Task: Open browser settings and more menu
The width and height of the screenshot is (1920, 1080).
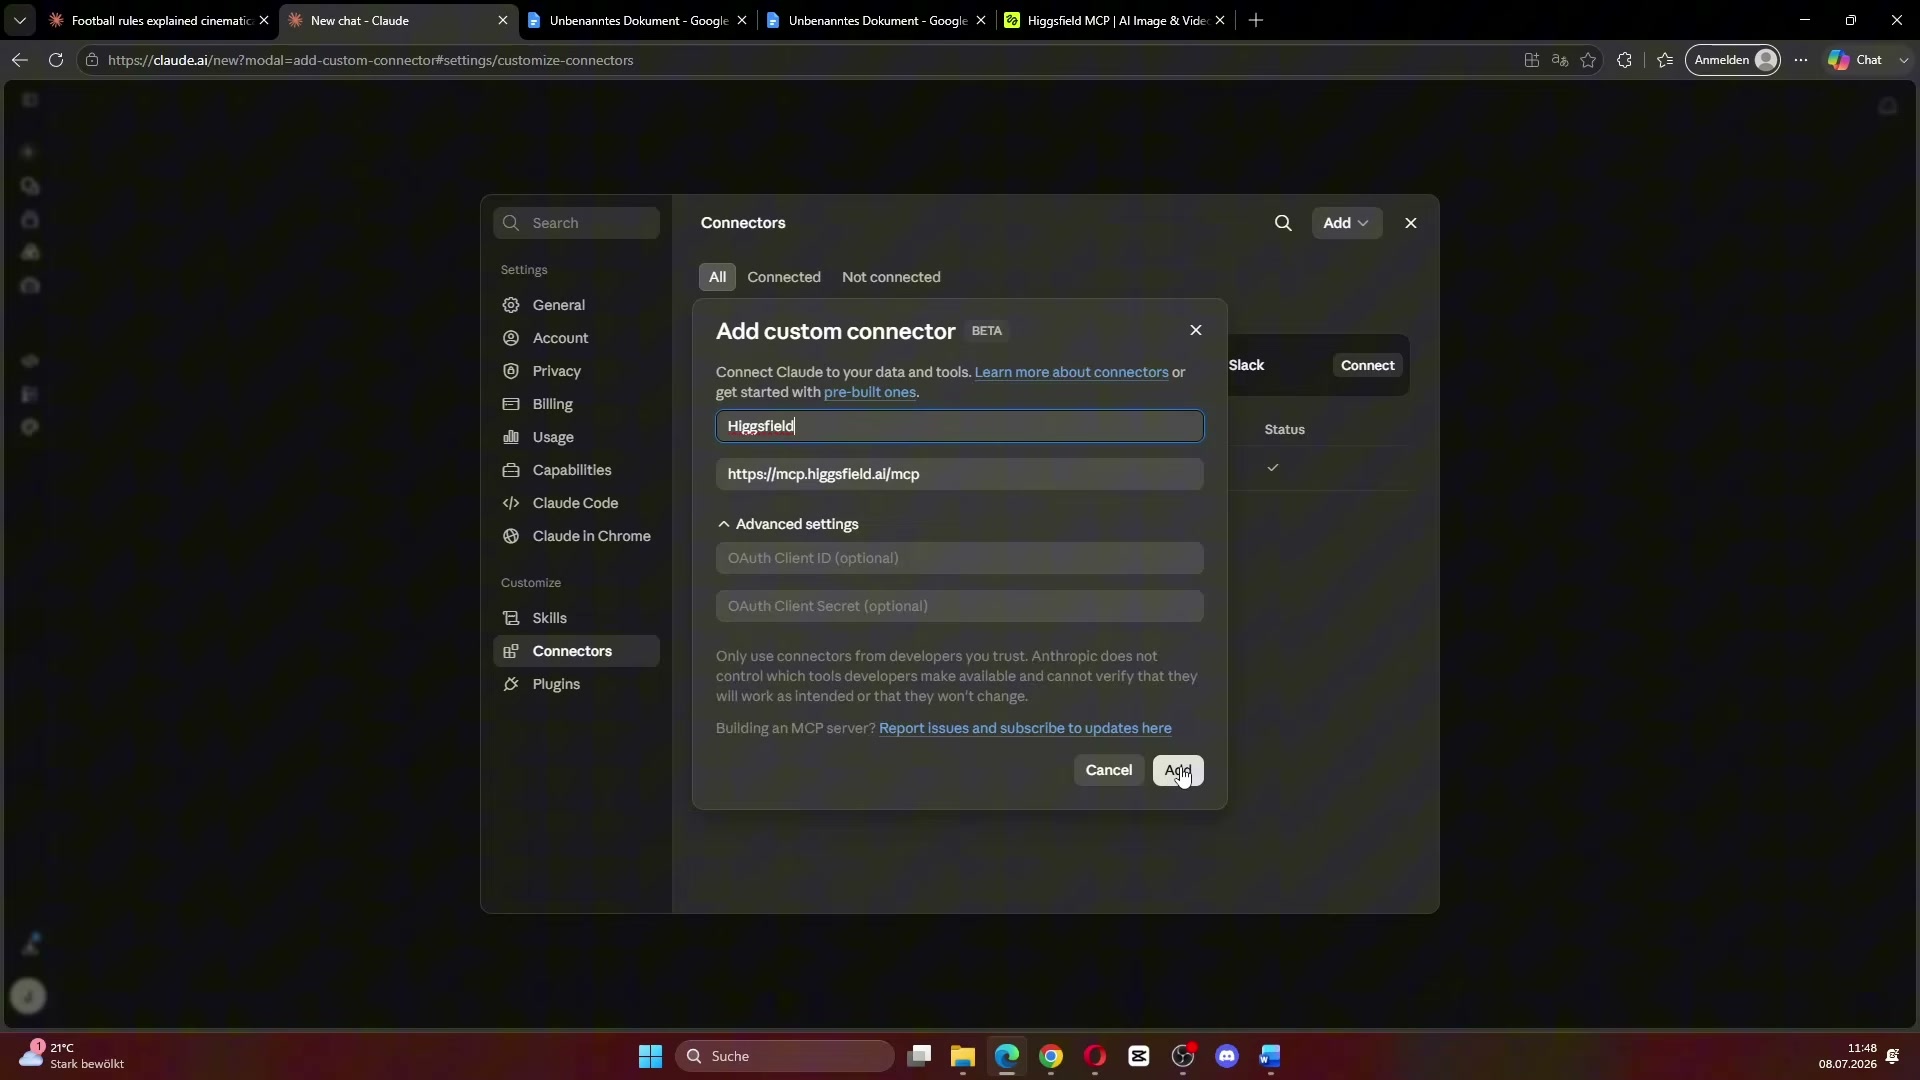Action: 1801,60
